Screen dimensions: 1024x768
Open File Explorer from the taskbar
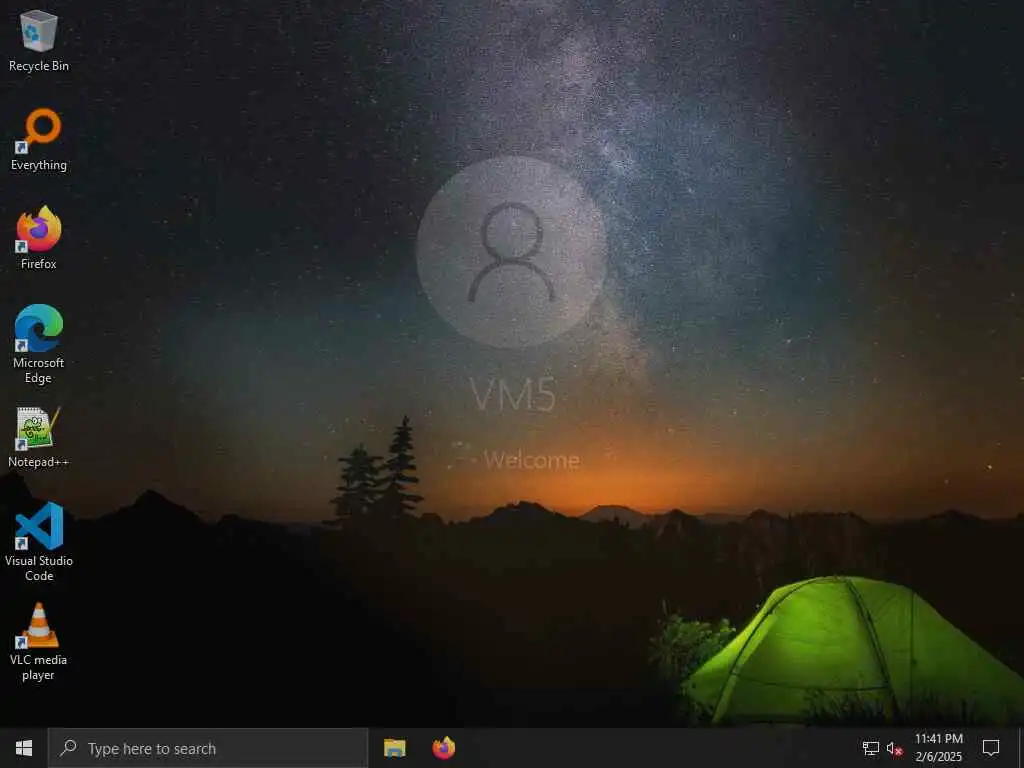pyautogui.click(x=394, y=748)
